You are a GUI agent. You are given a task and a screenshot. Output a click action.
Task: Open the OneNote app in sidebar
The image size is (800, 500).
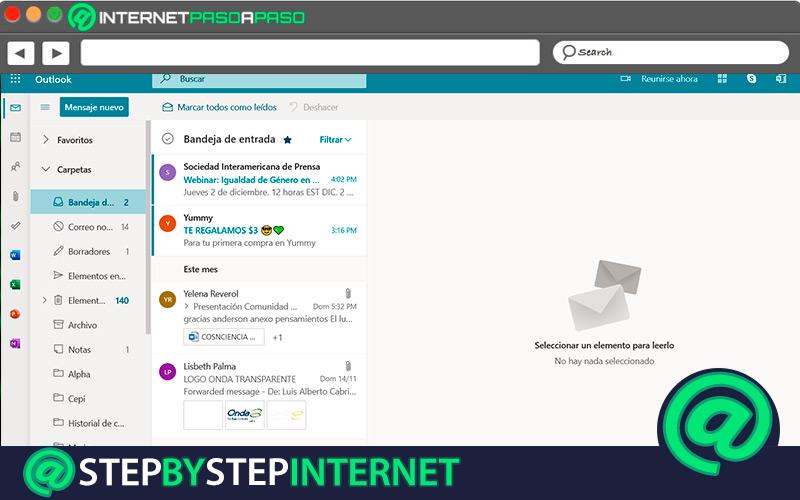[15, 343]
